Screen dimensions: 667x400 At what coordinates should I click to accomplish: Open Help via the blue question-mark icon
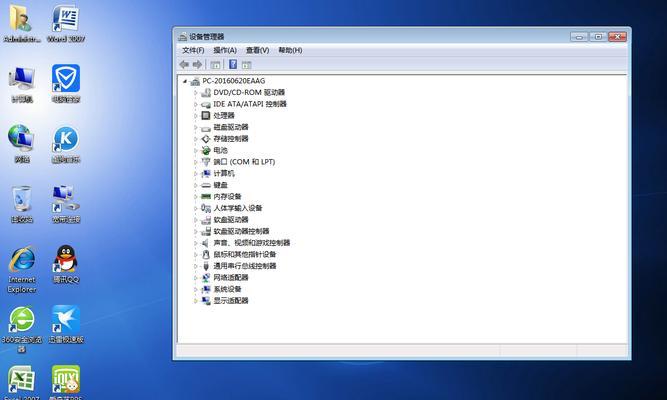click(233, 64)
